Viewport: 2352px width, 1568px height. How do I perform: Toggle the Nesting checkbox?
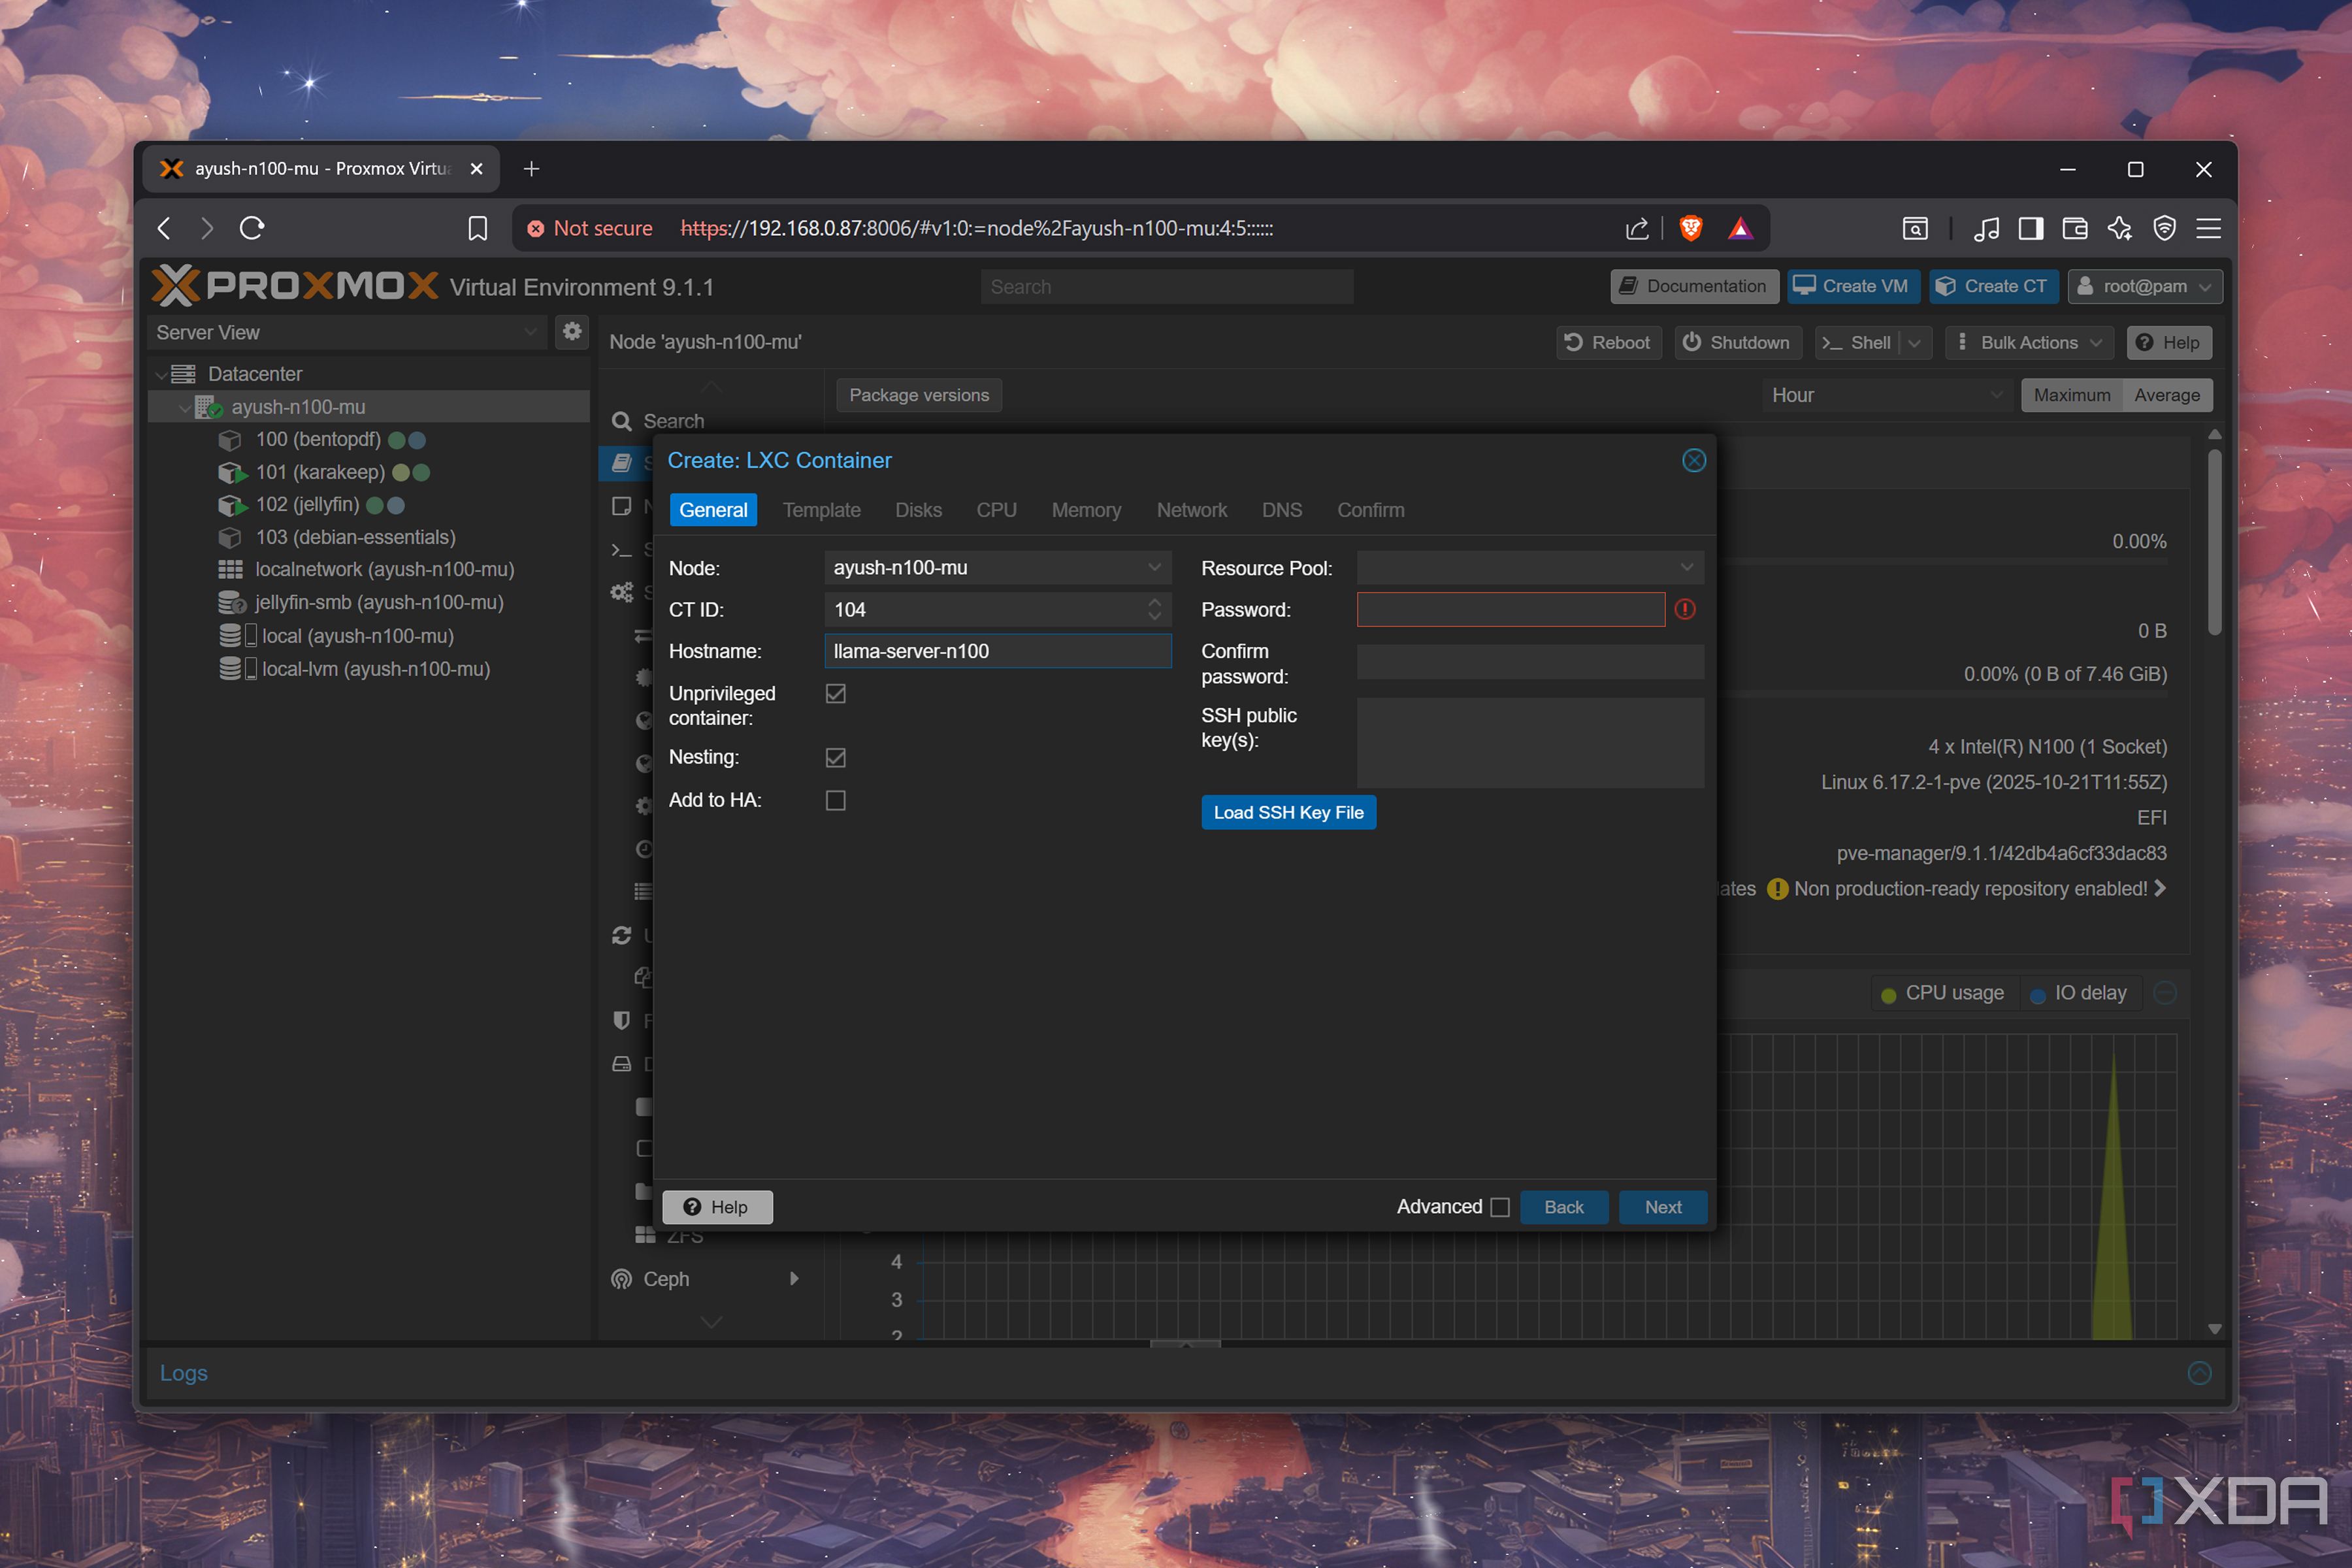836,758
